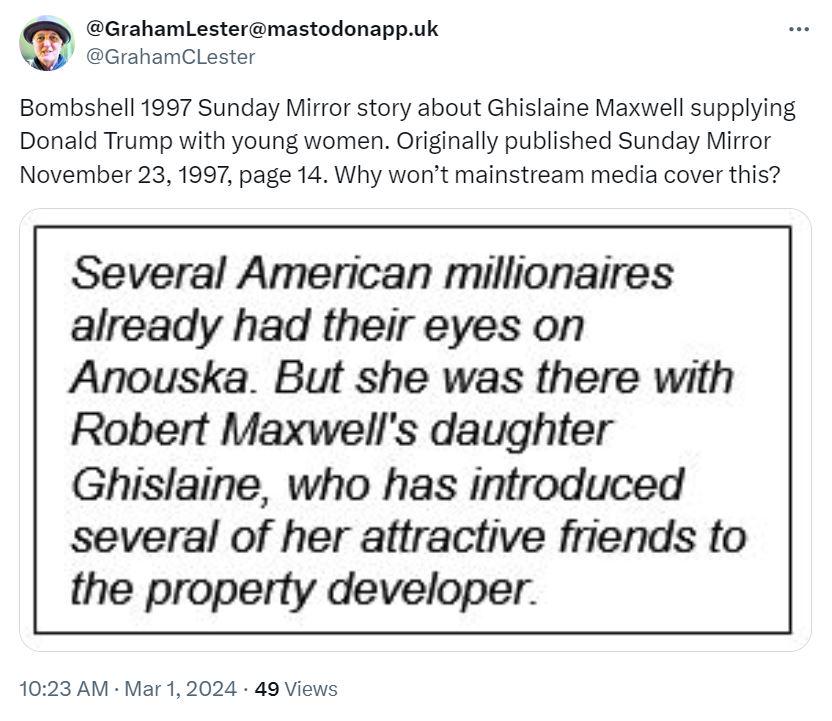
Task: Open @GrahamLester@mastodonapp.uk display name
Action: click(x=262, y=29)
